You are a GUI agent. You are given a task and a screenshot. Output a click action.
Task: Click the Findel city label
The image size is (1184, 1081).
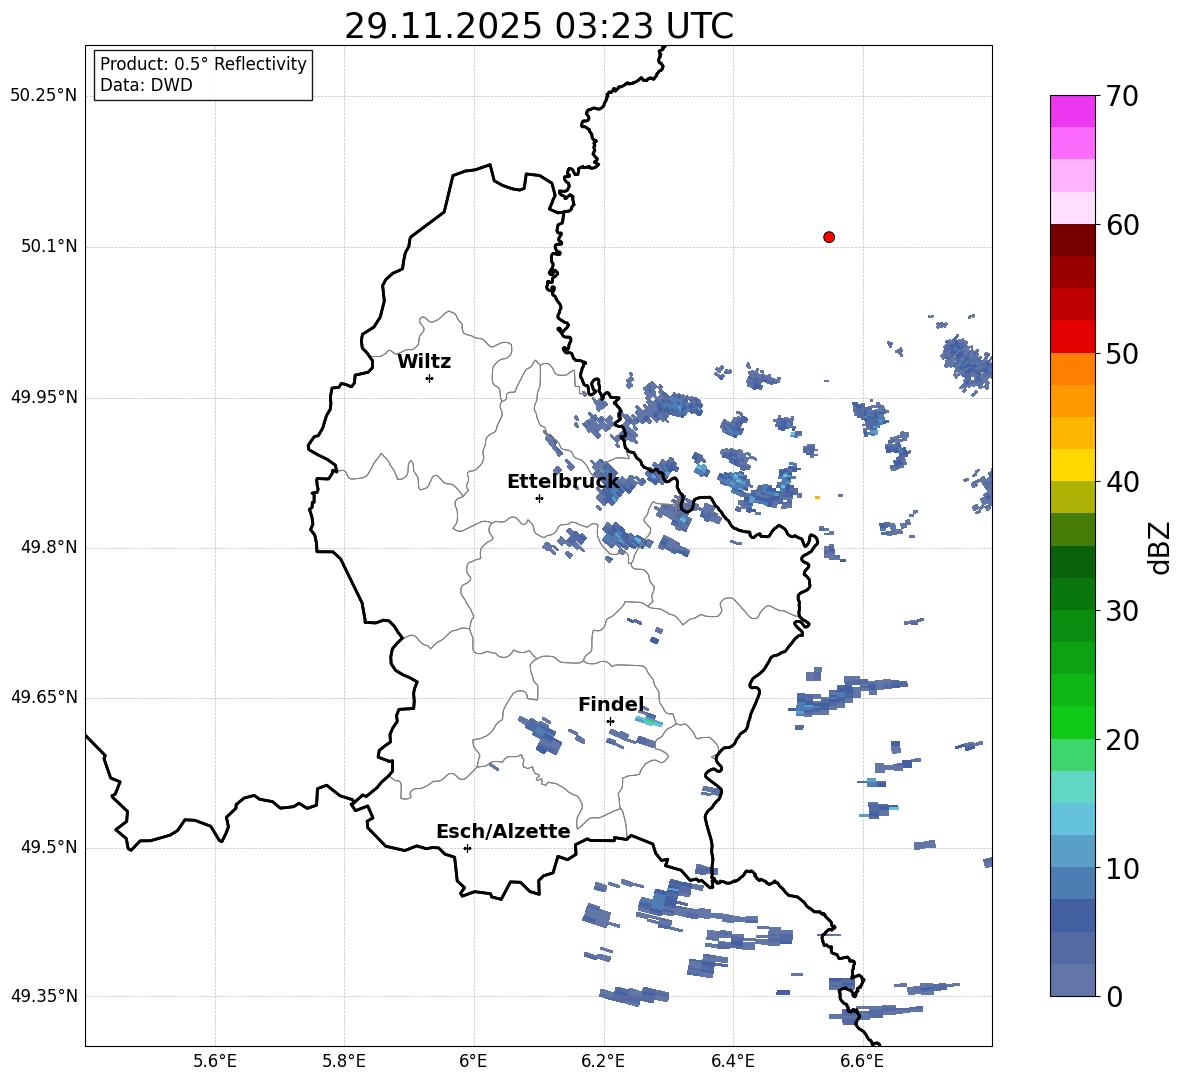(611, 704)
